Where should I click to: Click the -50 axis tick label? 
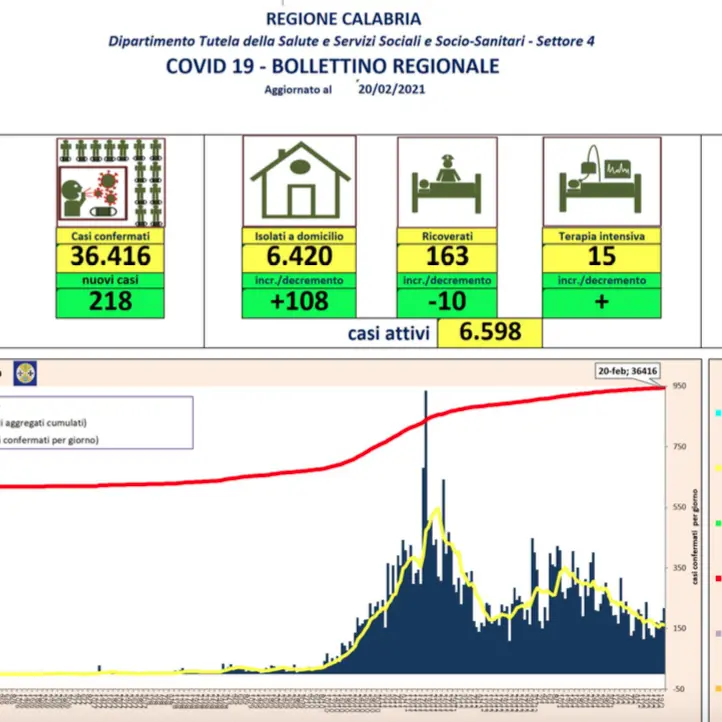tap(679, 689)
